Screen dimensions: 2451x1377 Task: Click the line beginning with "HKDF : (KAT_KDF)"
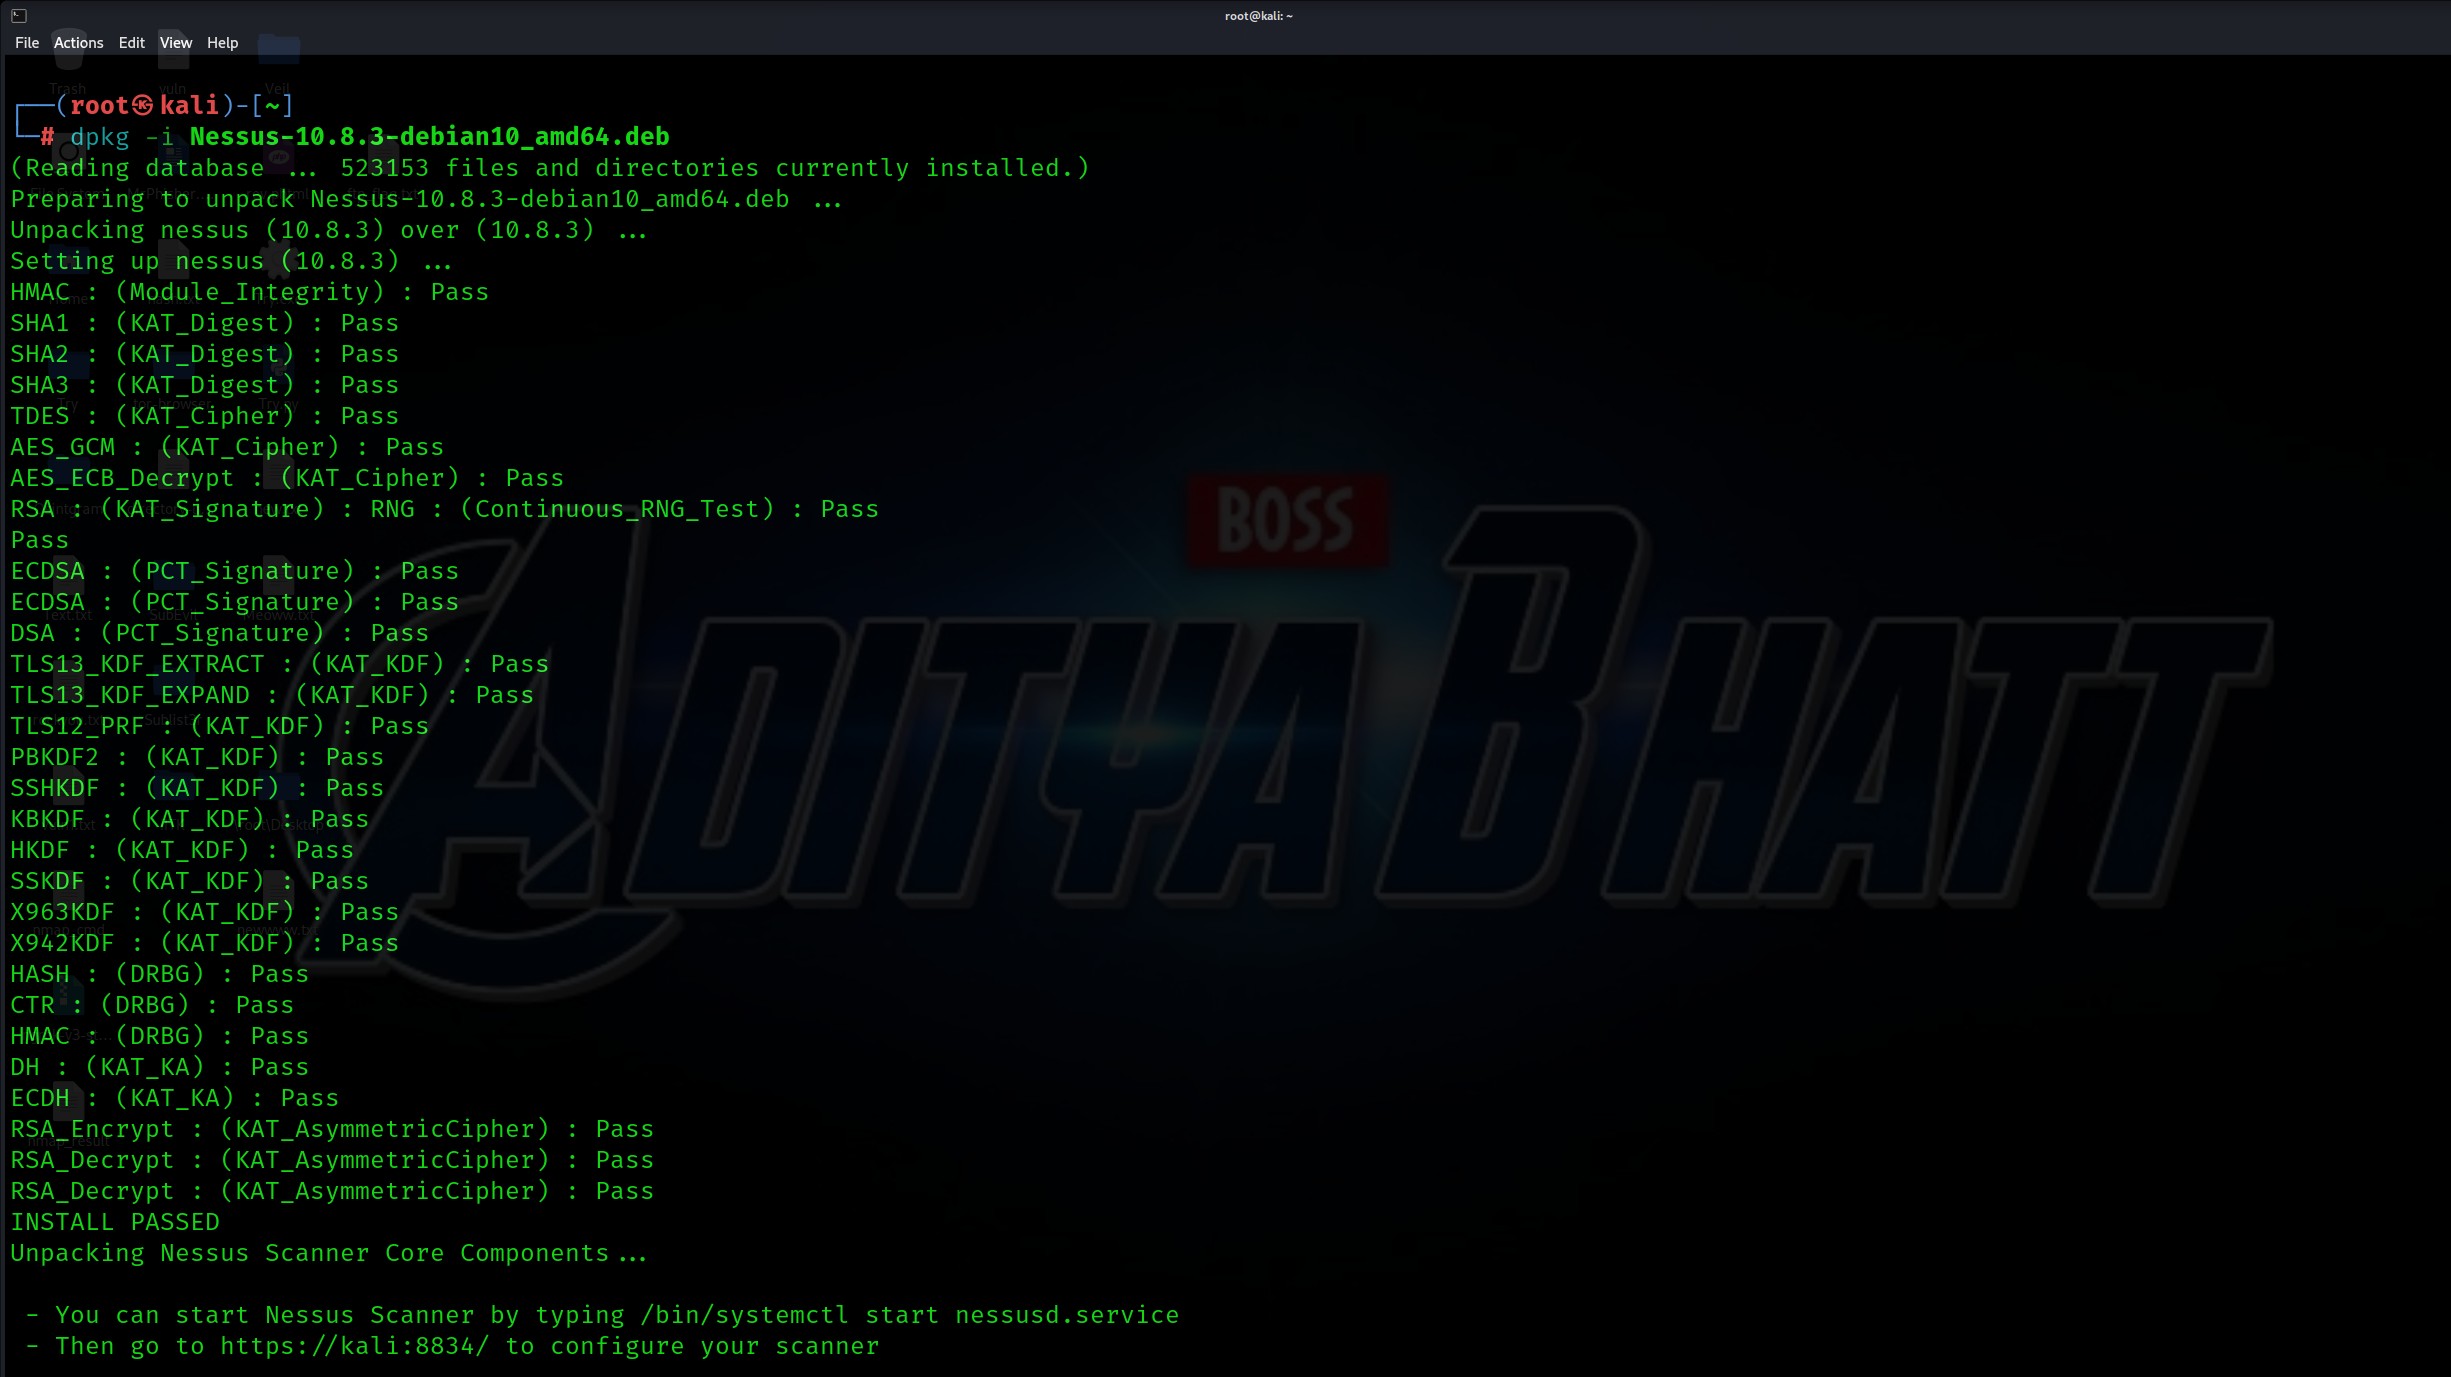tap(182, 850)
